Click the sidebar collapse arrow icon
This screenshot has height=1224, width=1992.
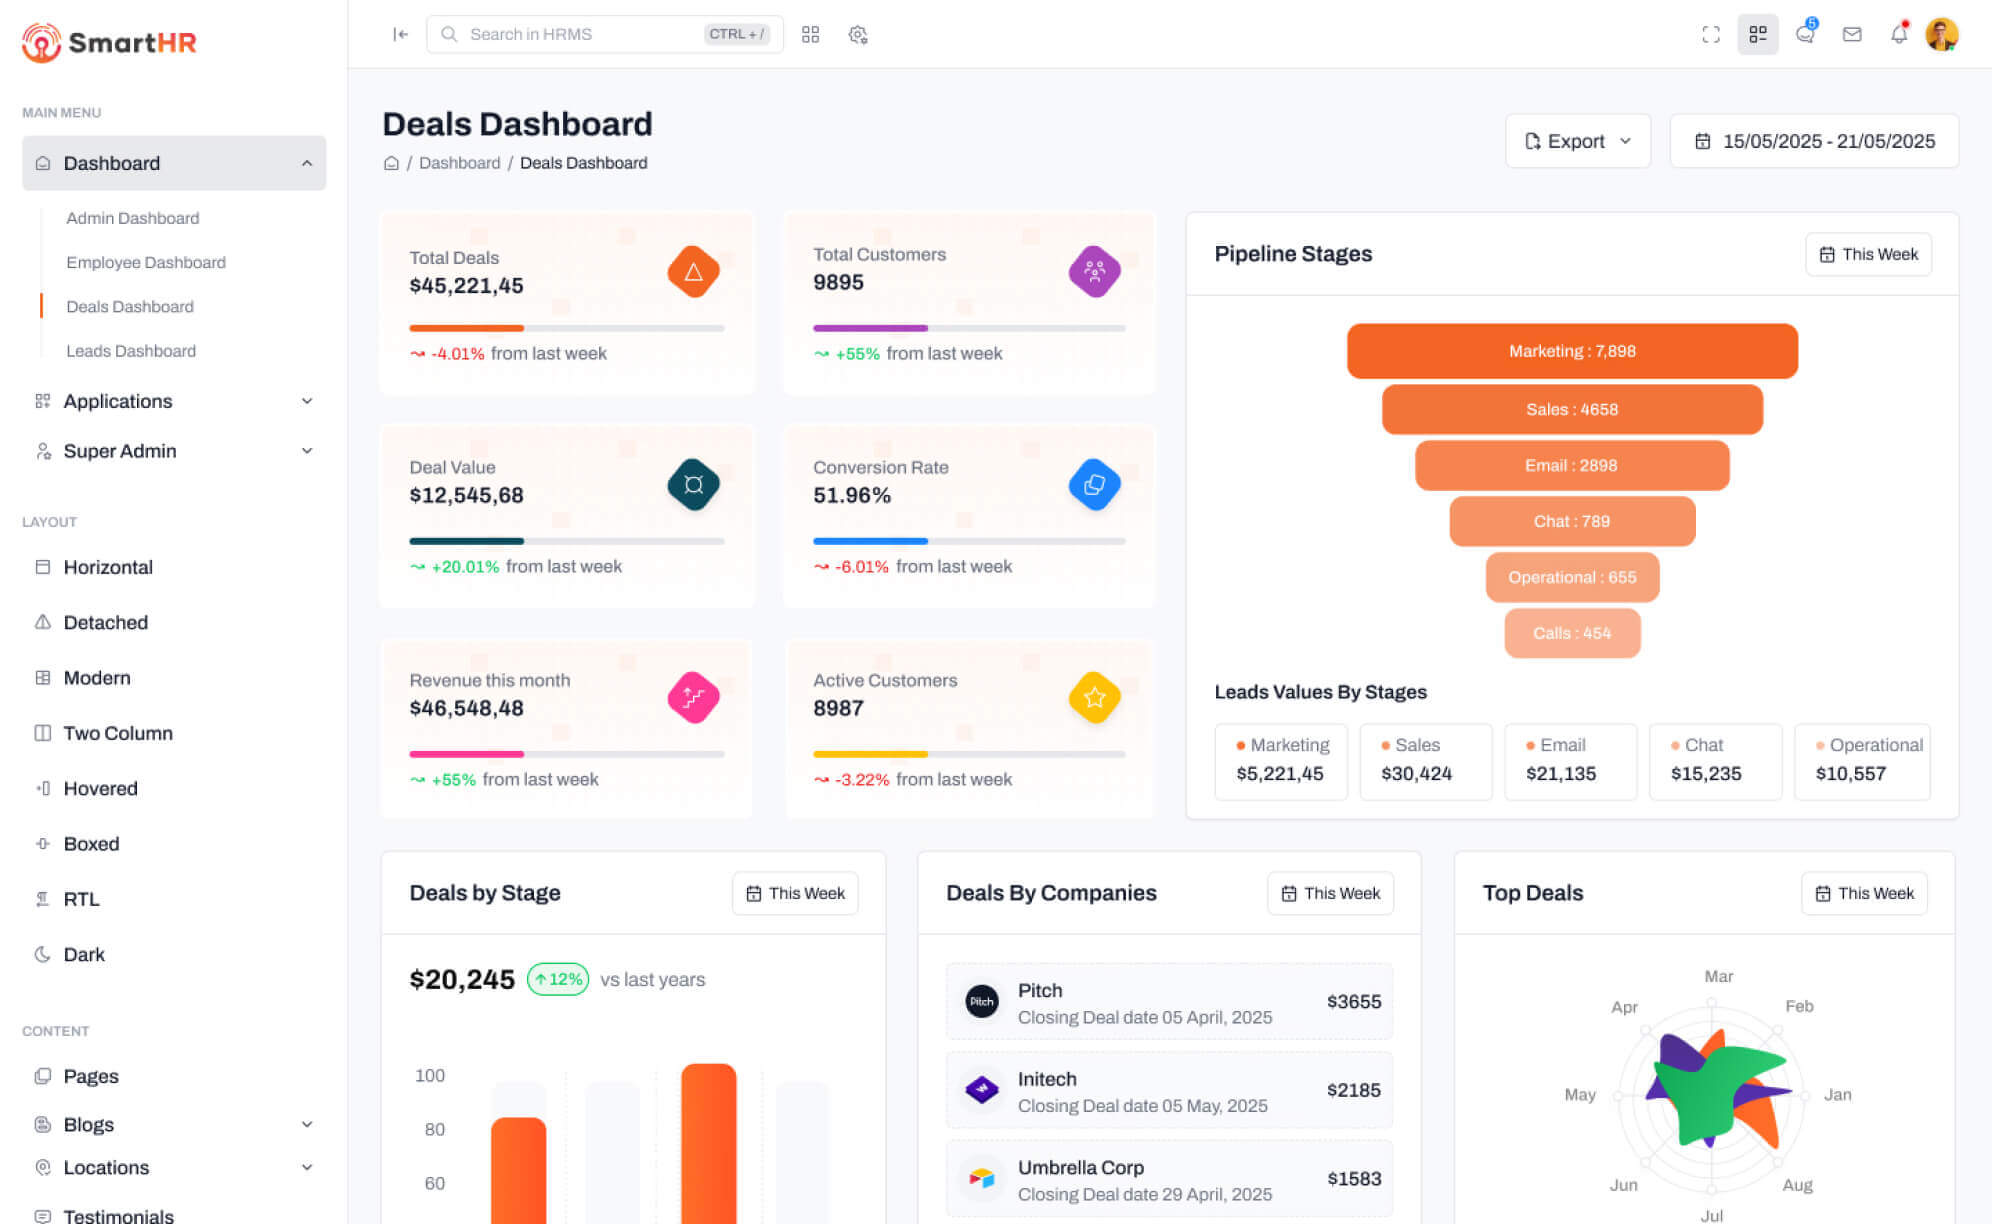tap(400, 34)
